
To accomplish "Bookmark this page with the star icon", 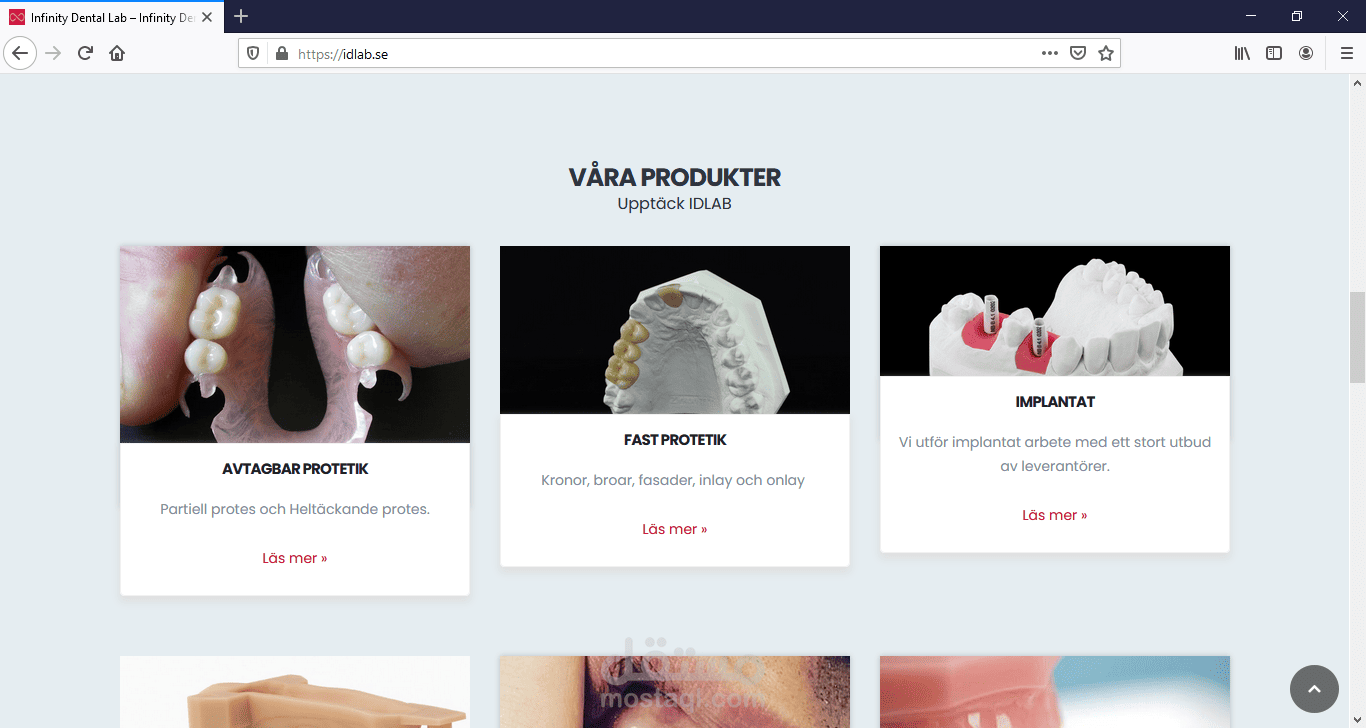I will 1106,54.
